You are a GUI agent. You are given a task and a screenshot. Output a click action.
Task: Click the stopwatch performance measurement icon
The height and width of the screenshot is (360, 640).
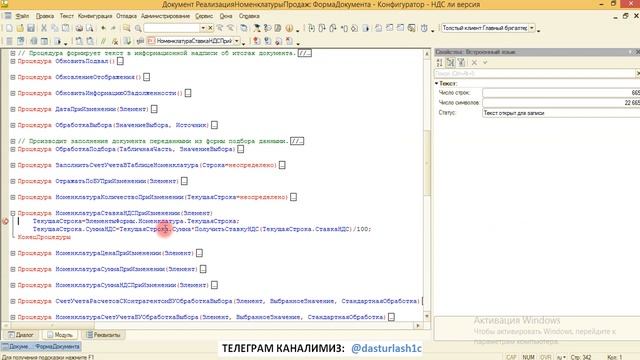pyautogui.click(x=424, y=28)
